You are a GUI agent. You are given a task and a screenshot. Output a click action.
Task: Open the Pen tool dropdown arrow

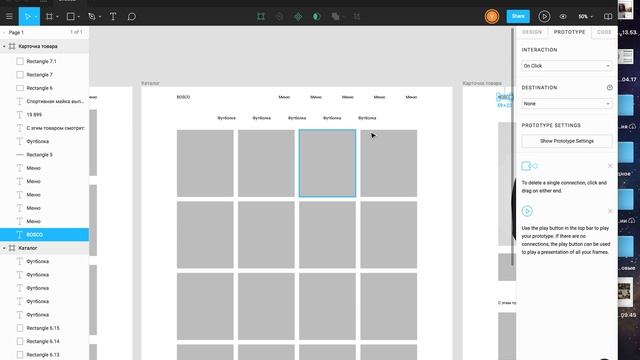[x=100, y=17]
